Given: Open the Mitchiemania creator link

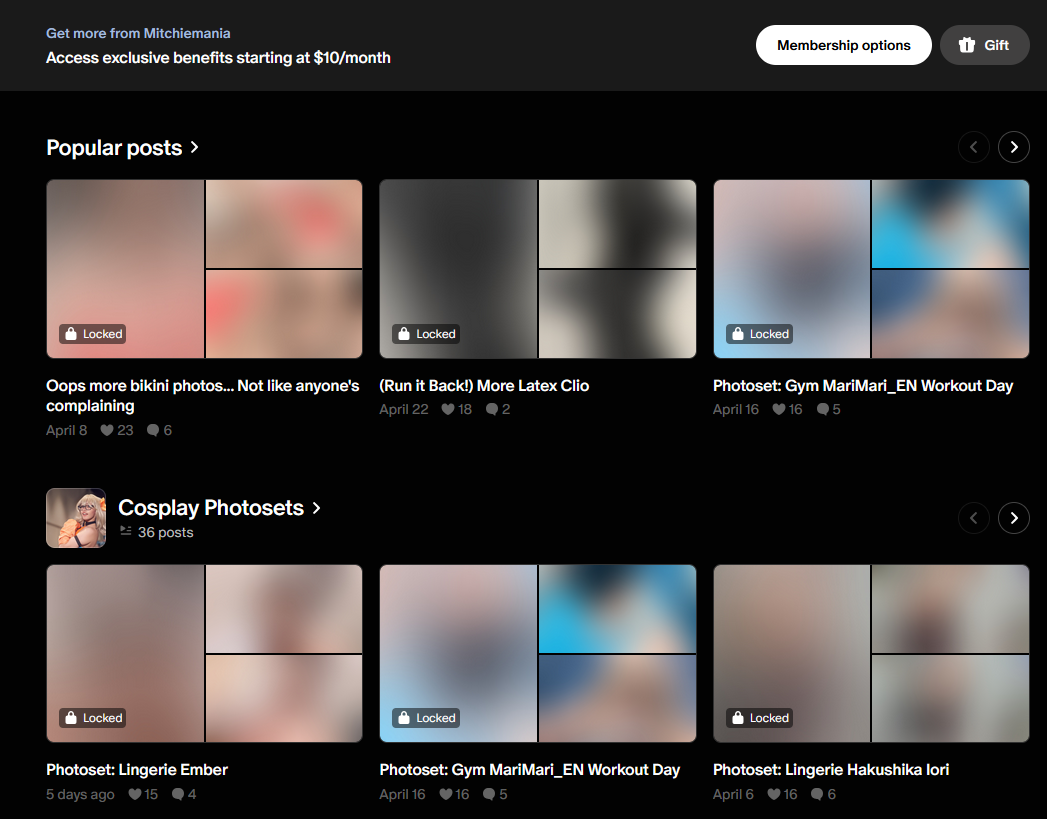Looking at the screenshot, I should coord(138,33).
